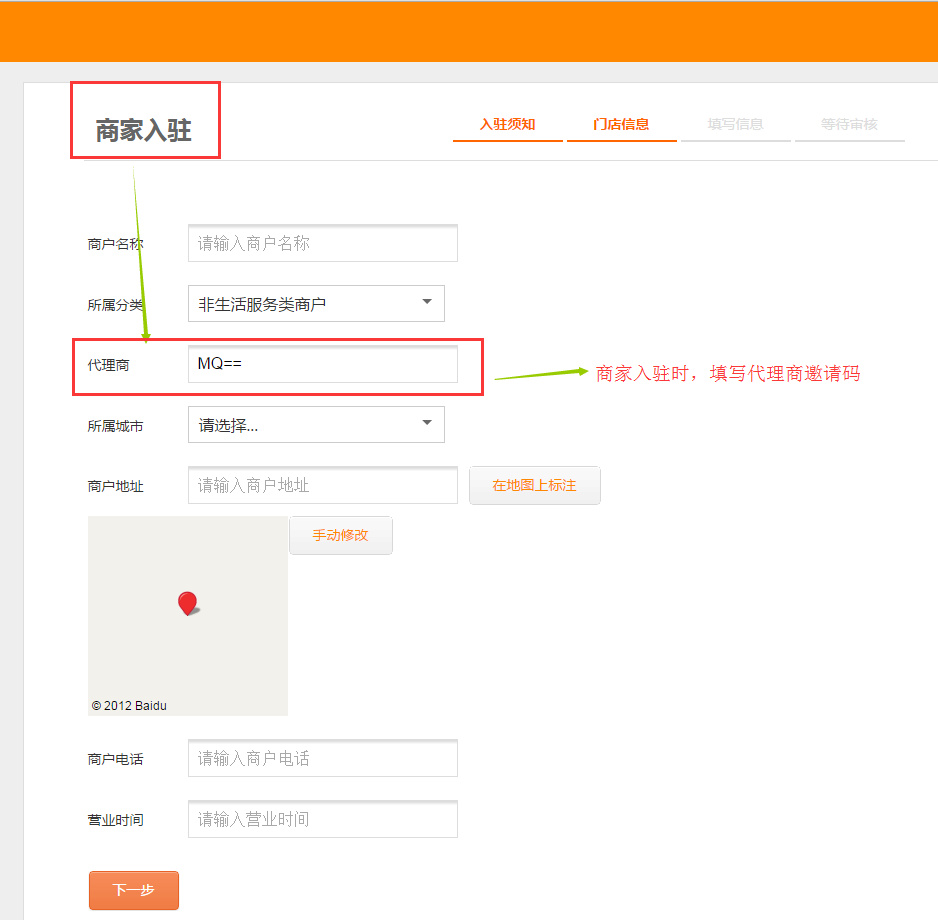This screenshot has height=920, width=938.
Task: Go to the 填写信息 step tab
Action: [x=735, y=125]
